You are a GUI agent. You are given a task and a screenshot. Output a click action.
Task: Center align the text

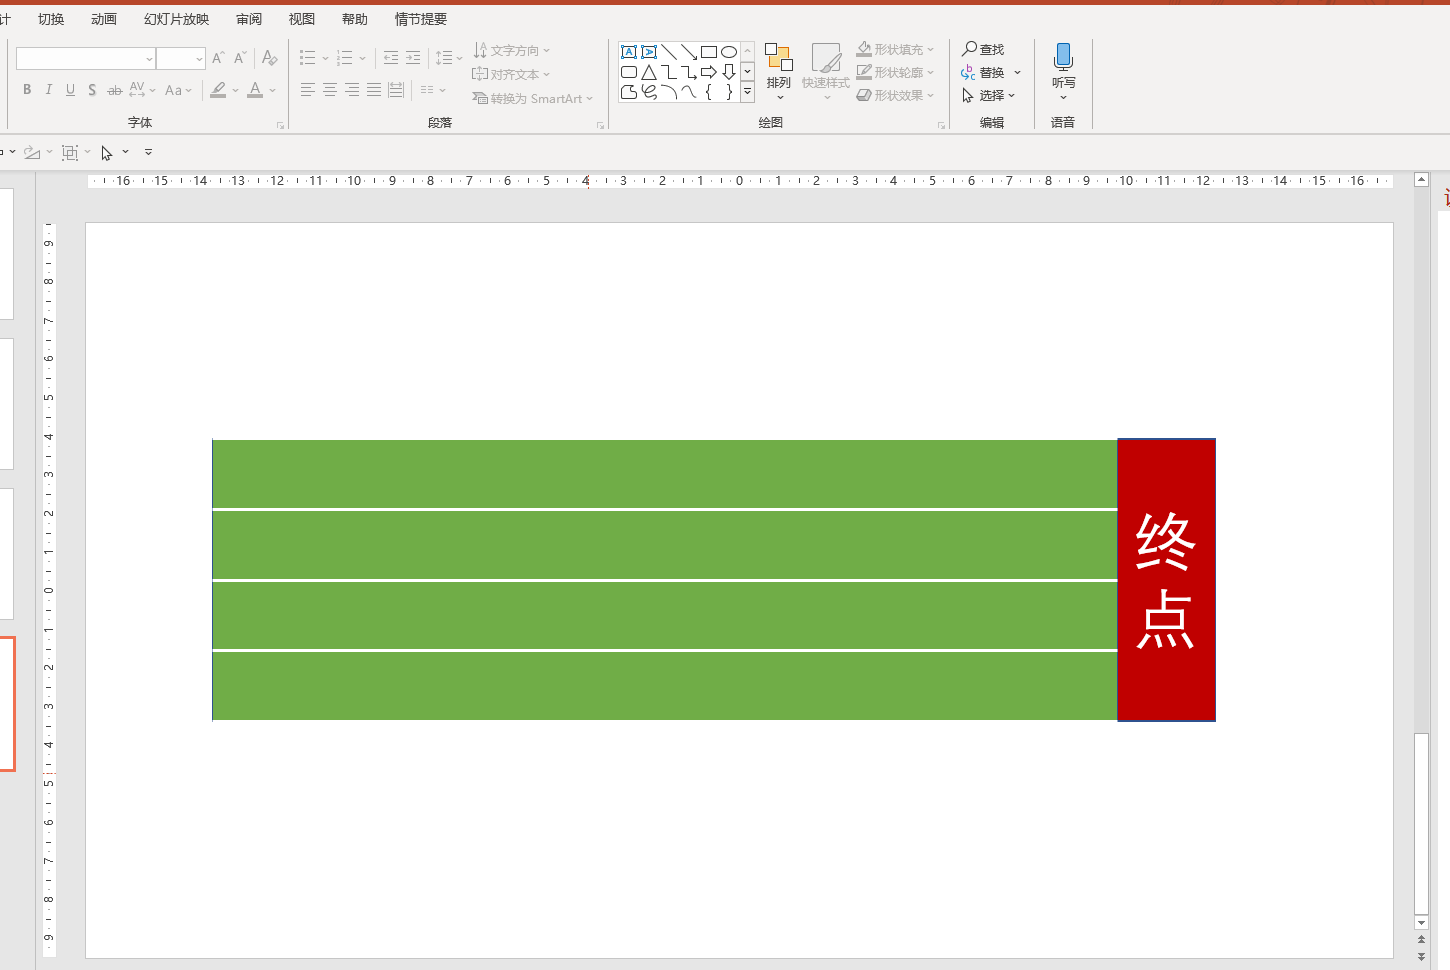330,90
